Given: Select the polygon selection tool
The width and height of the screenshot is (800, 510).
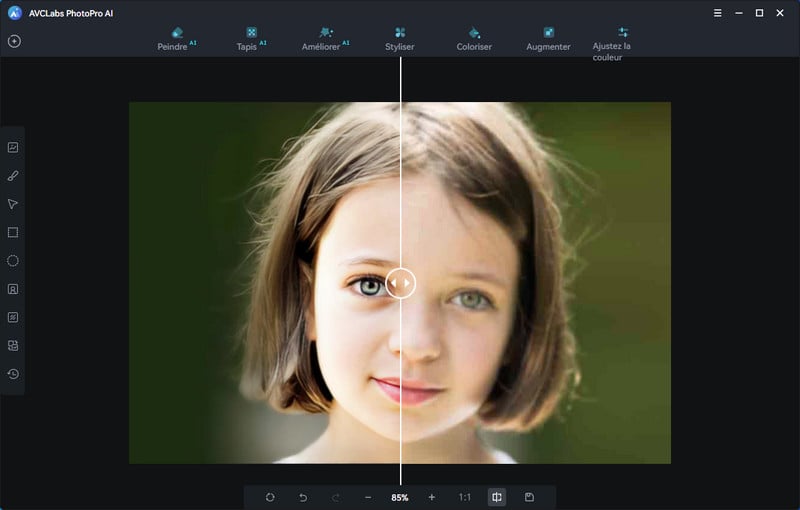Looking at the screenshot, I should click(x=13, y=204).
